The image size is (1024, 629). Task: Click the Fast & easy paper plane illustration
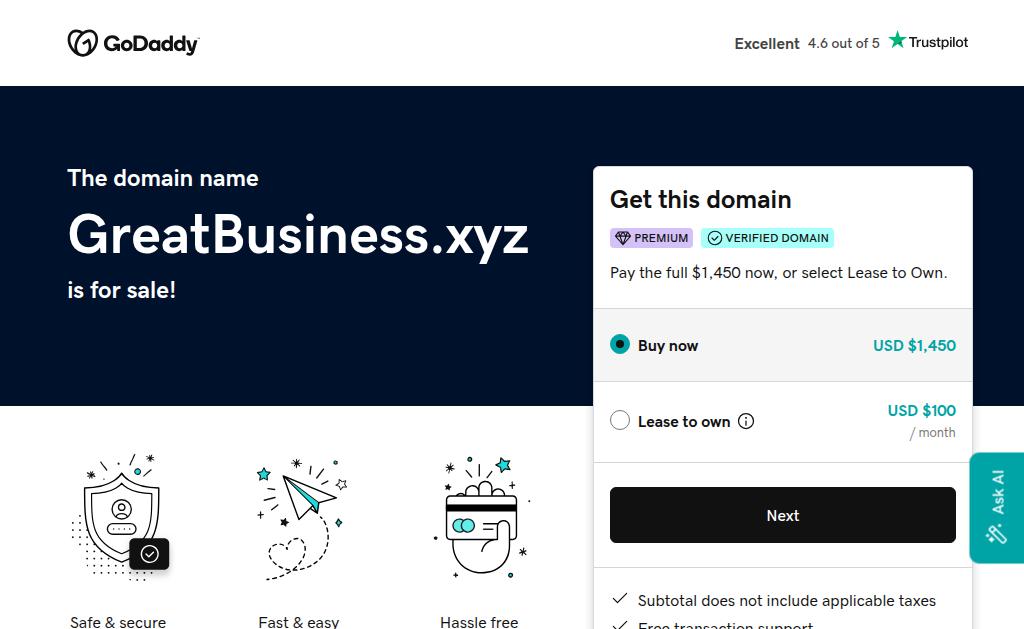pos(302,519)
